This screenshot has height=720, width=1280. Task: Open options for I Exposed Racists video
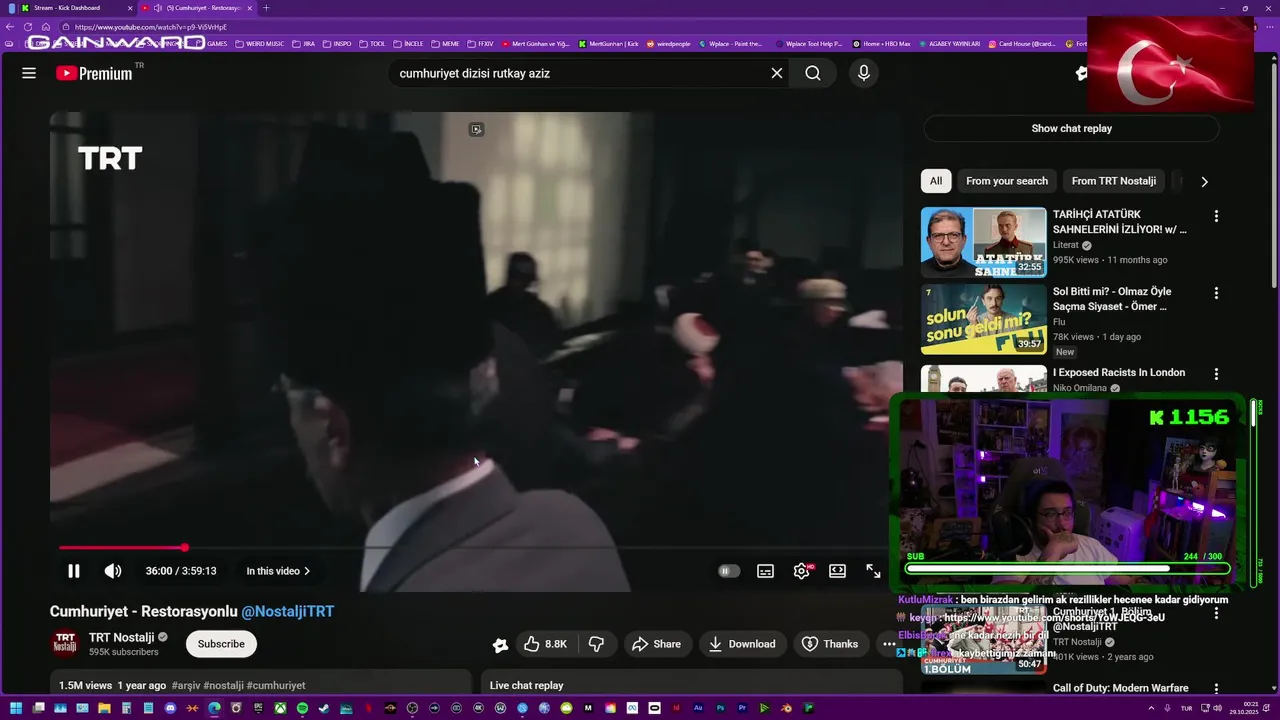(x=1216, y=374)
